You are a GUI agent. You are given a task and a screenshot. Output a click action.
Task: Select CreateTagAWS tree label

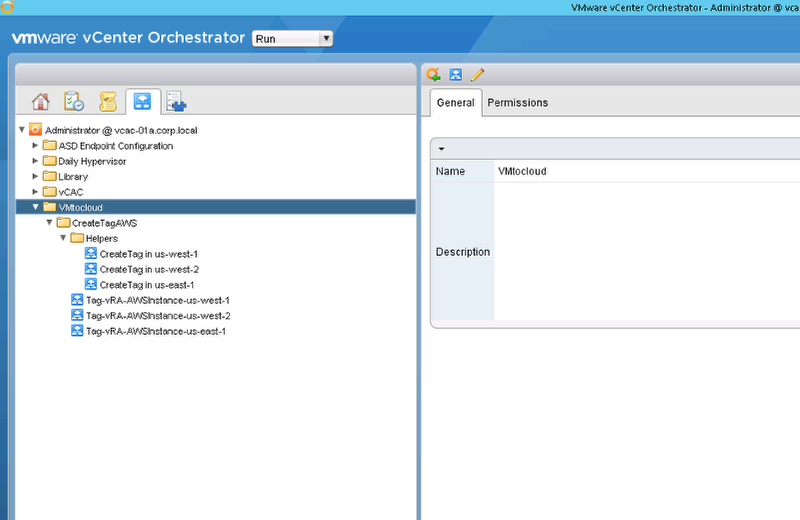tap(105, 223)
